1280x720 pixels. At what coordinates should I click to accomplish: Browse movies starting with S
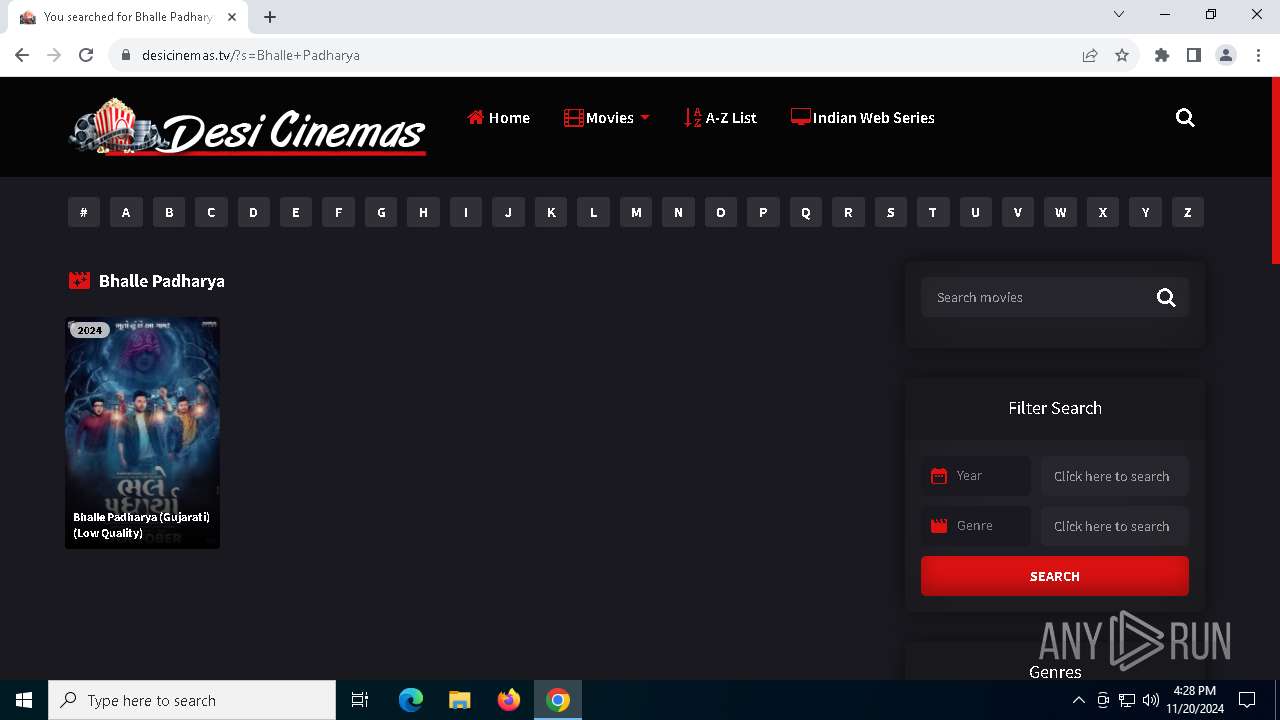pos(891,212)
